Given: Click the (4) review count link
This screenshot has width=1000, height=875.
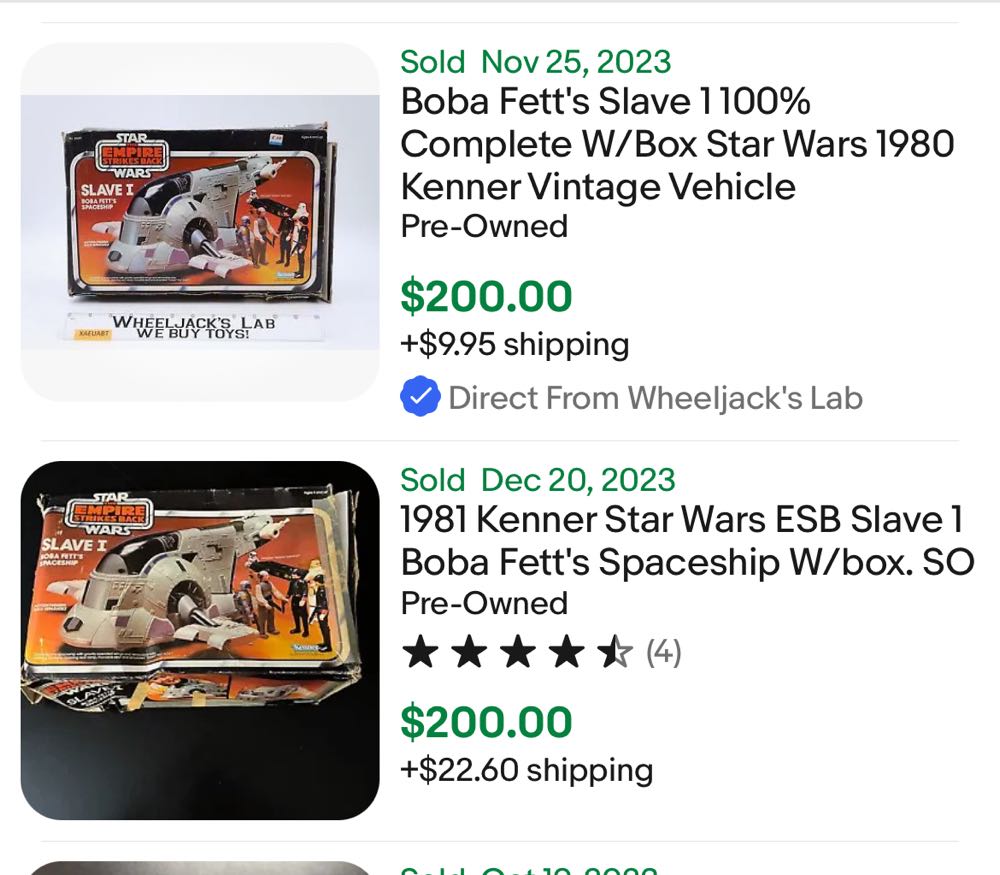Looking at the screenshot, I should click(662, 651).
